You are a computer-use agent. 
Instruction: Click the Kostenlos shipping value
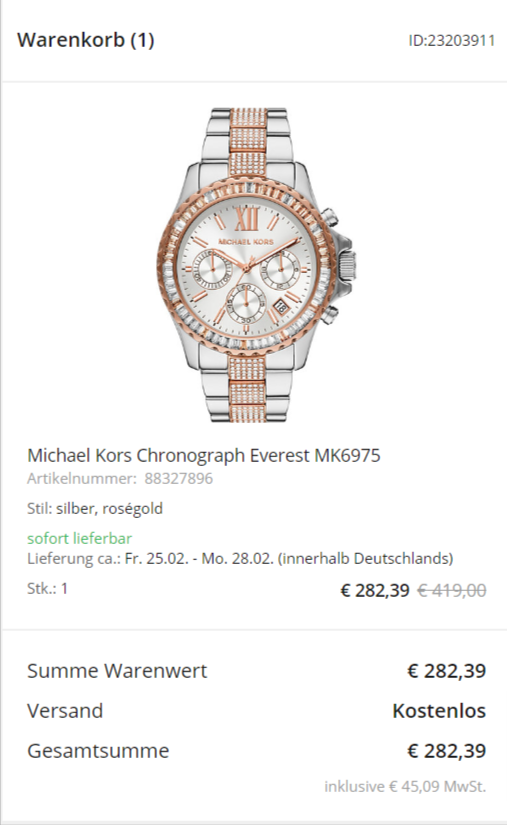point(439,711)
